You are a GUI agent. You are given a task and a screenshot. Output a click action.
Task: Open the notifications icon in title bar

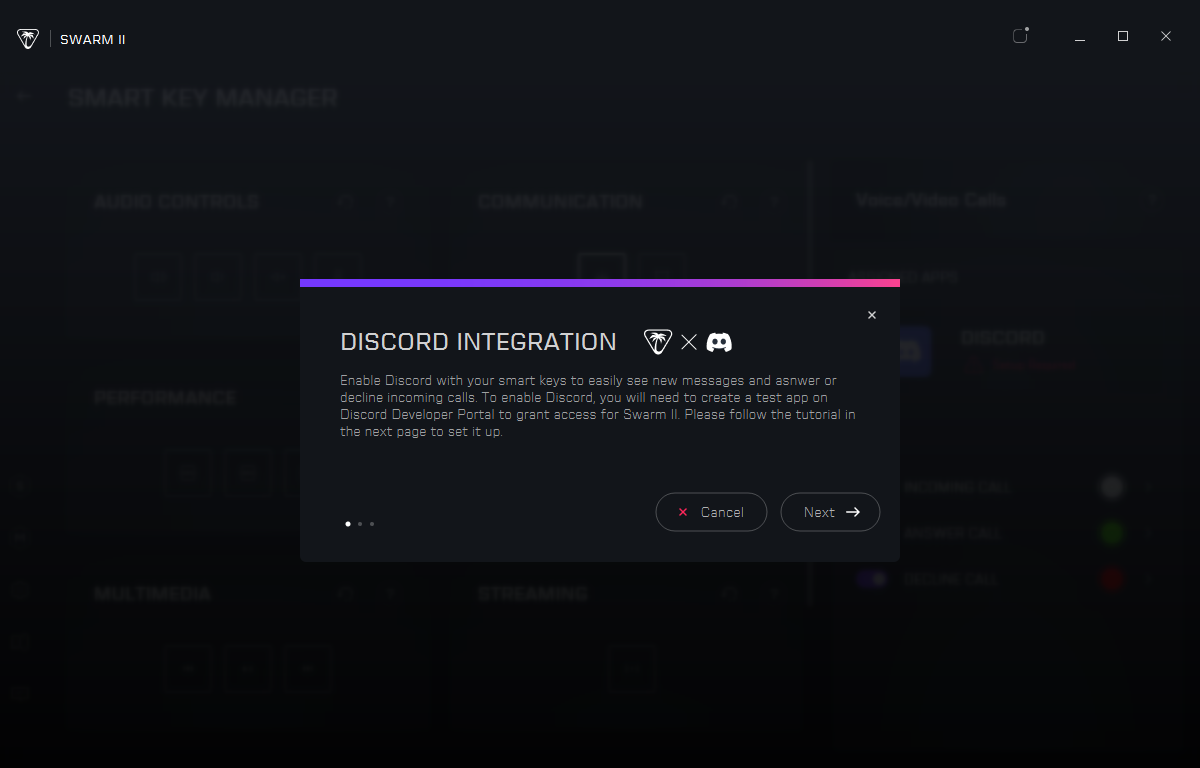pos(1020,36)
